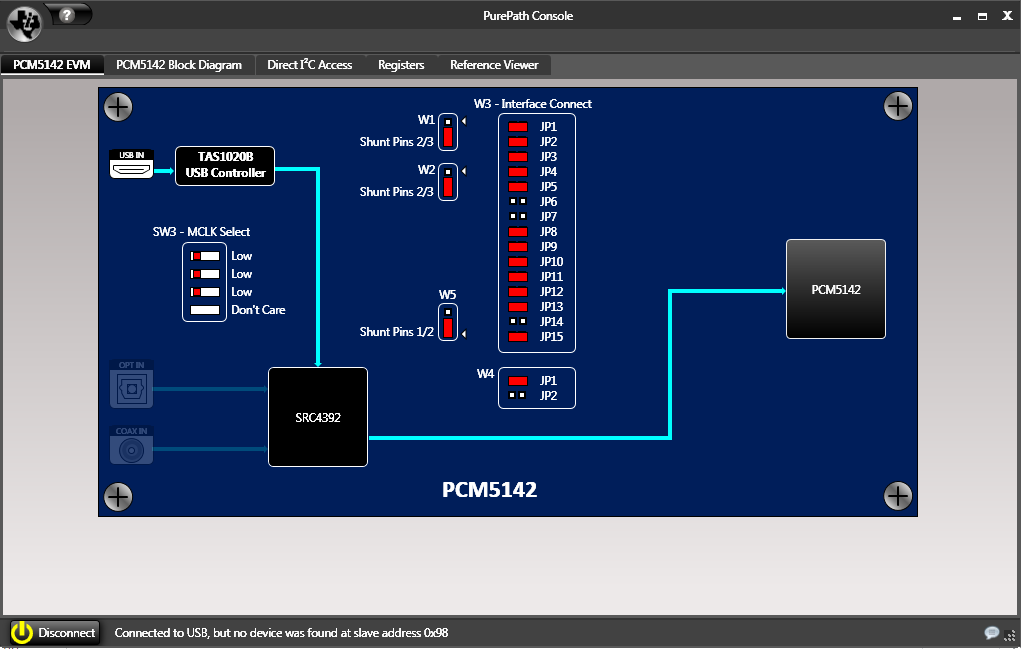Click the window resize grip in status bar
The image size is (1021, 649).
1011,636
